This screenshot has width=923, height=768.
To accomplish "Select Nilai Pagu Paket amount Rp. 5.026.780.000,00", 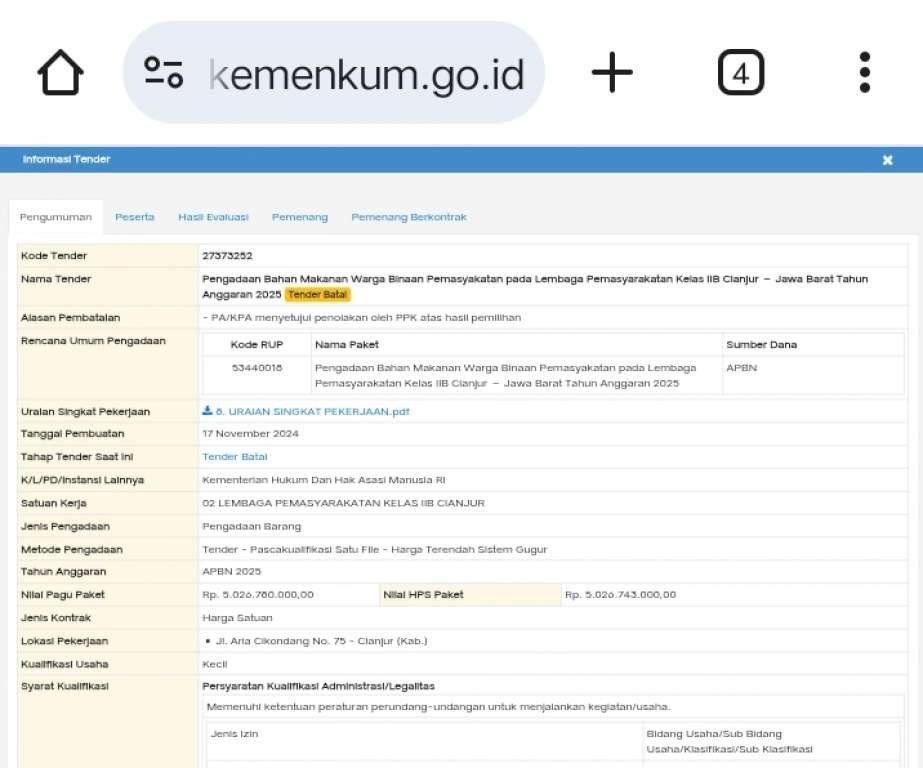I will (258, 595).
